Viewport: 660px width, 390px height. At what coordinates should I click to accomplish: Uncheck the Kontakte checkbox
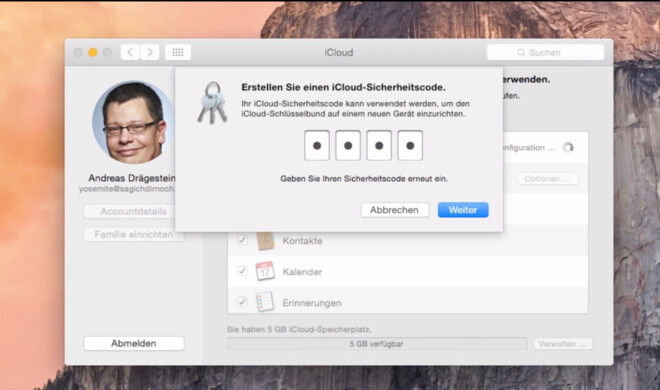click(x=242, y=240)
